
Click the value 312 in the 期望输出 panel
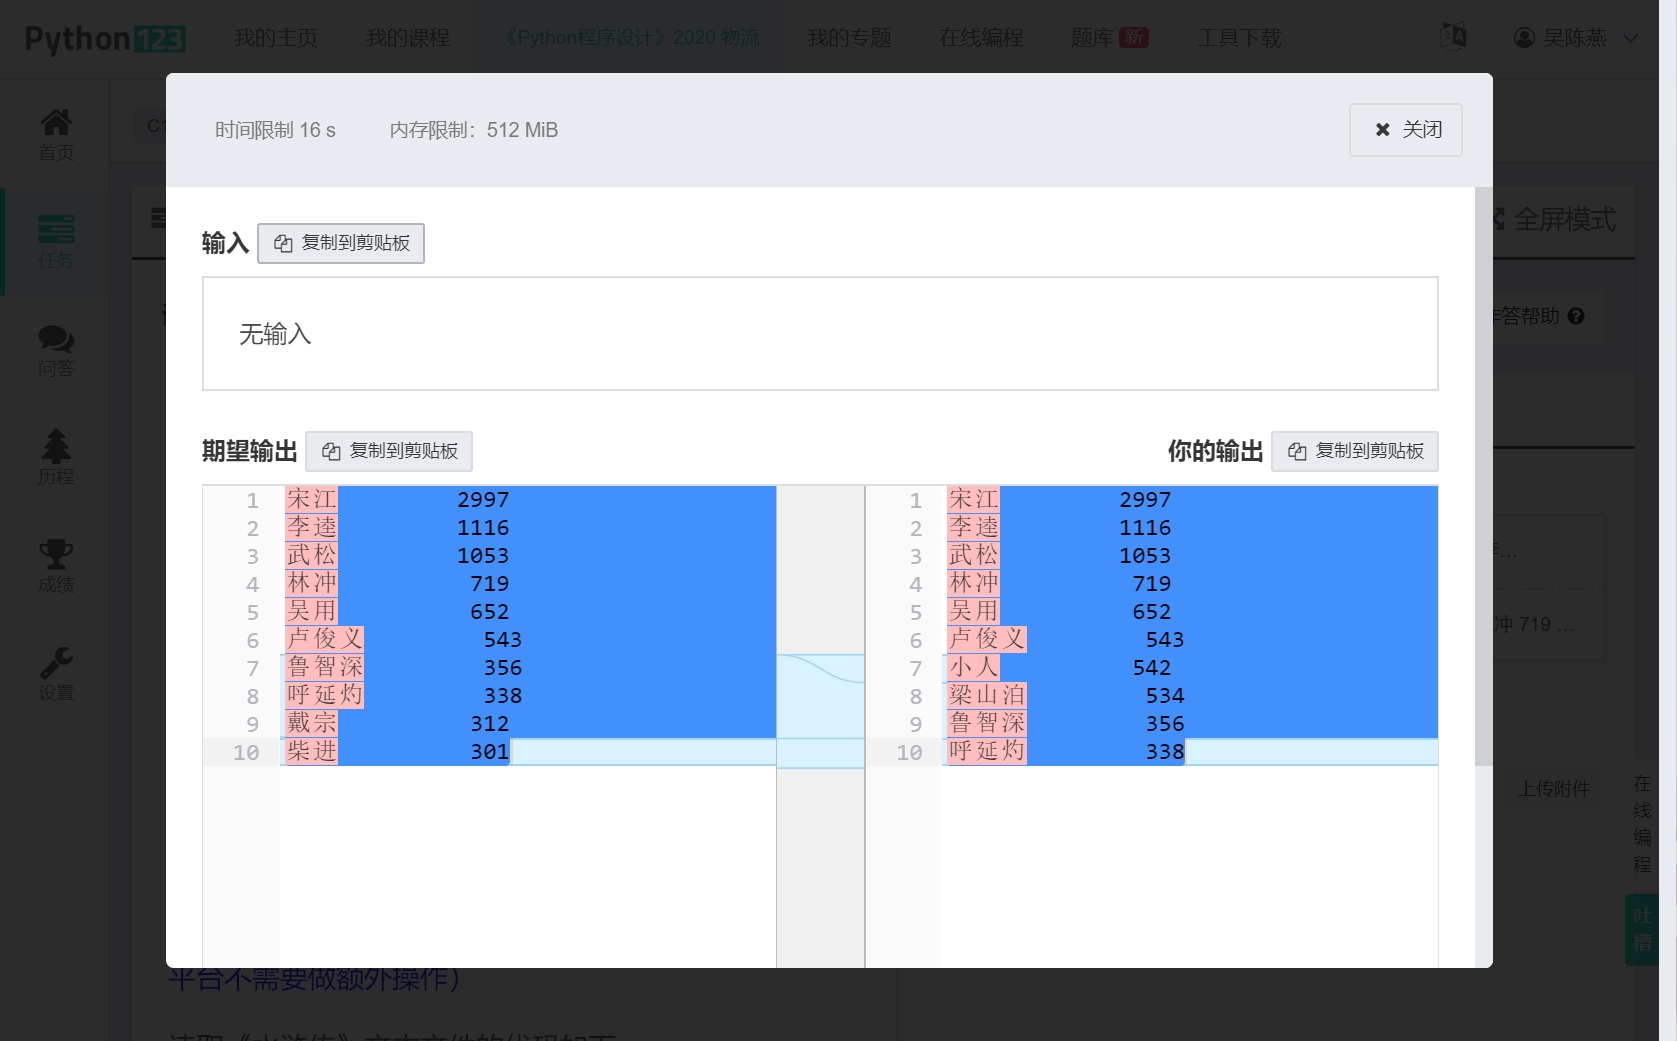click(x=490, y=723)
